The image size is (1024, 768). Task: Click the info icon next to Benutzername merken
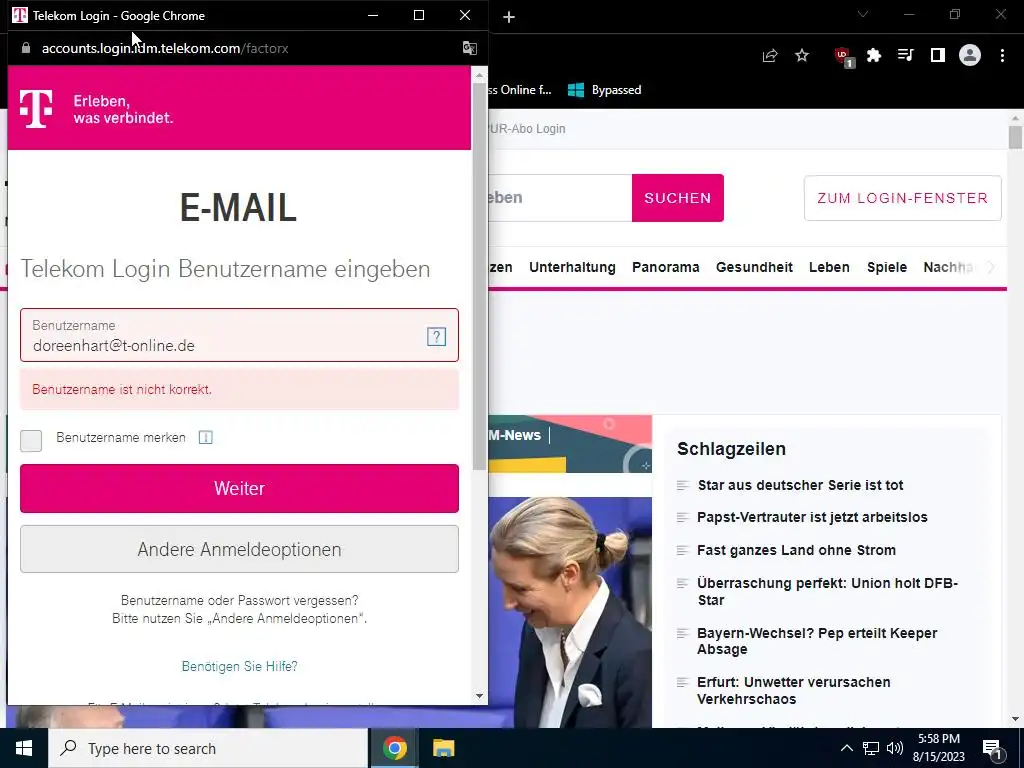click(205, 438)
